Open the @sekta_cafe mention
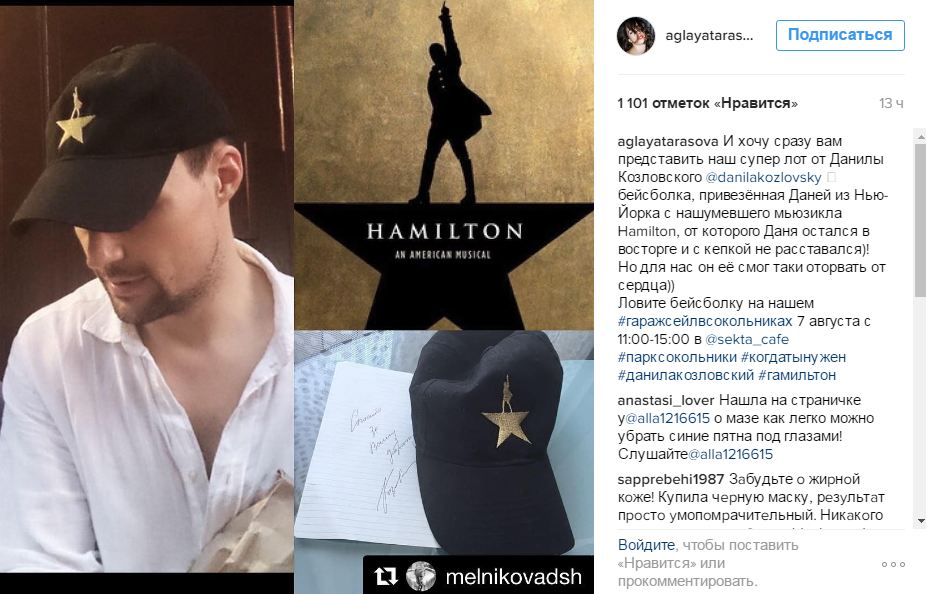Viewport: 926px width, 594px height. (x=747, y=340)
